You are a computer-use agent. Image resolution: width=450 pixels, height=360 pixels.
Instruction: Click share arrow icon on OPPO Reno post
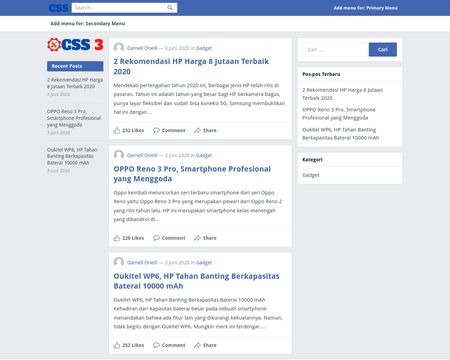pos(197,238)
